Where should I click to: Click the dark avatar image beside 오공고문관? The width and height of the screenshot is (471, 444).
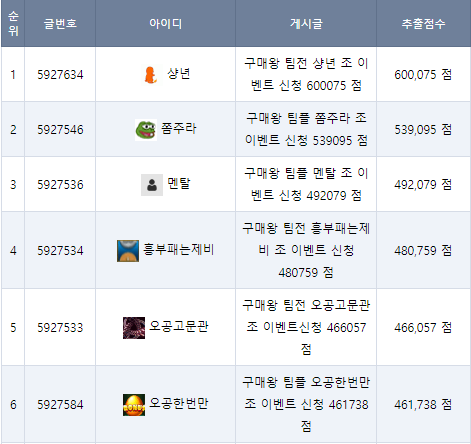(134, 328)
